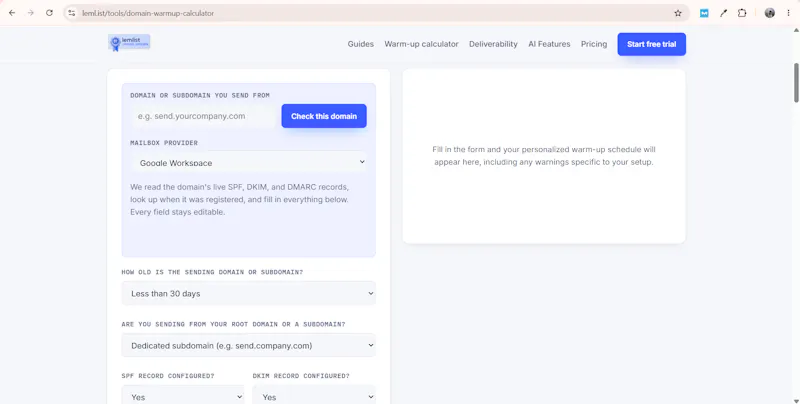Open the AI Features nav item
The image size is (800, 404).
549,44
